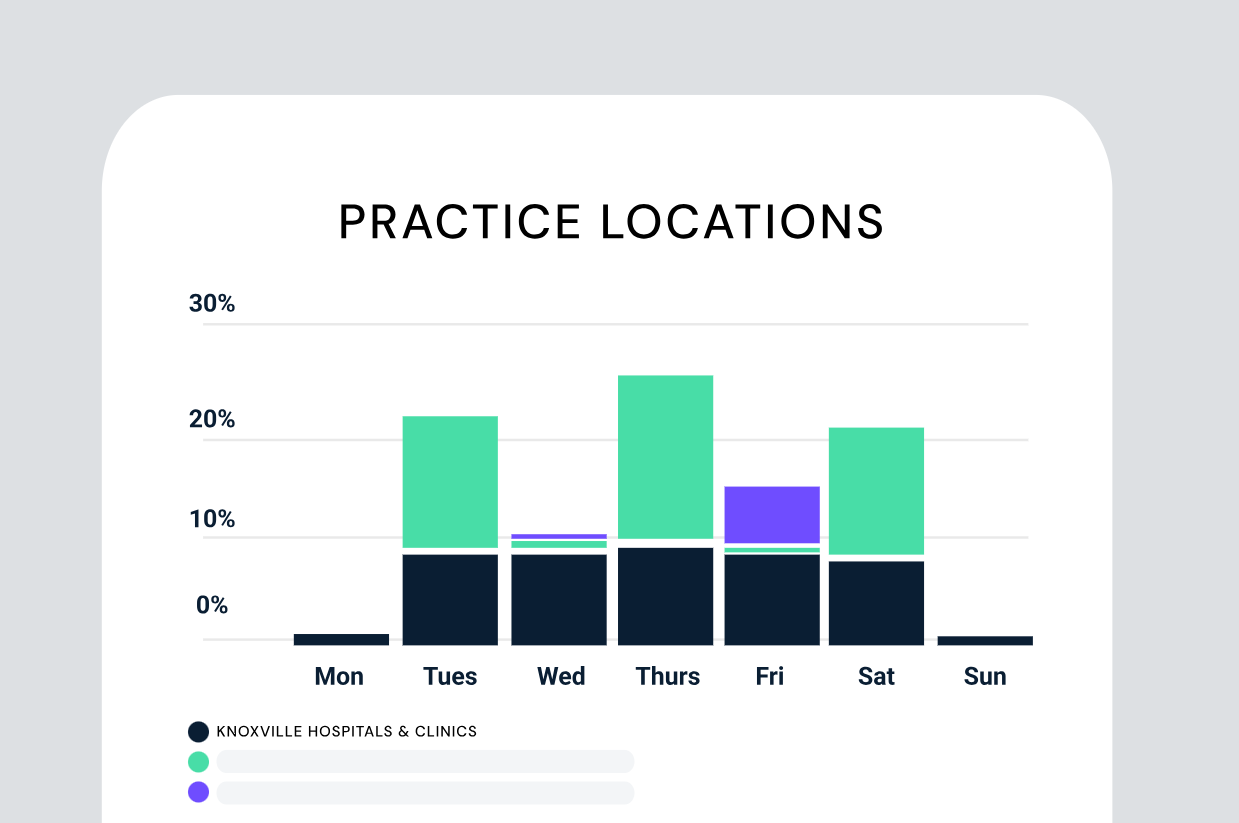
Task: Click the Thurs axis label
Action: click(x=668, y=676)
